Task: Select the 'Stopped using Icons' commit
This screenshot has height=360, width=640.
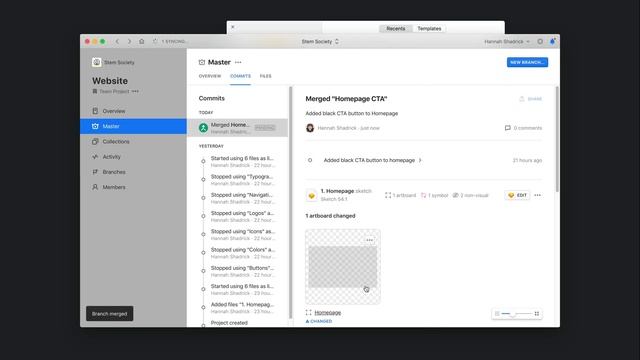Action: 238,235
